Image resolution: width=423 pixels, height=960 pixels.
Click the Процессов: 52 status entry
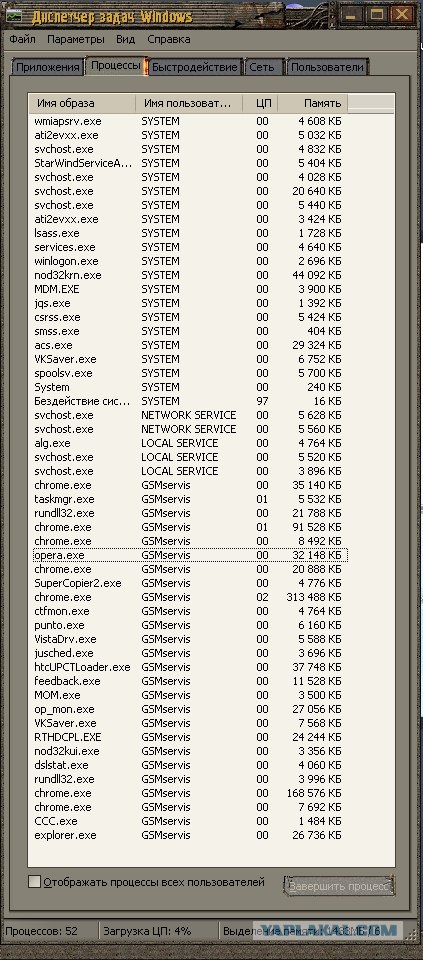coord(42,931)
